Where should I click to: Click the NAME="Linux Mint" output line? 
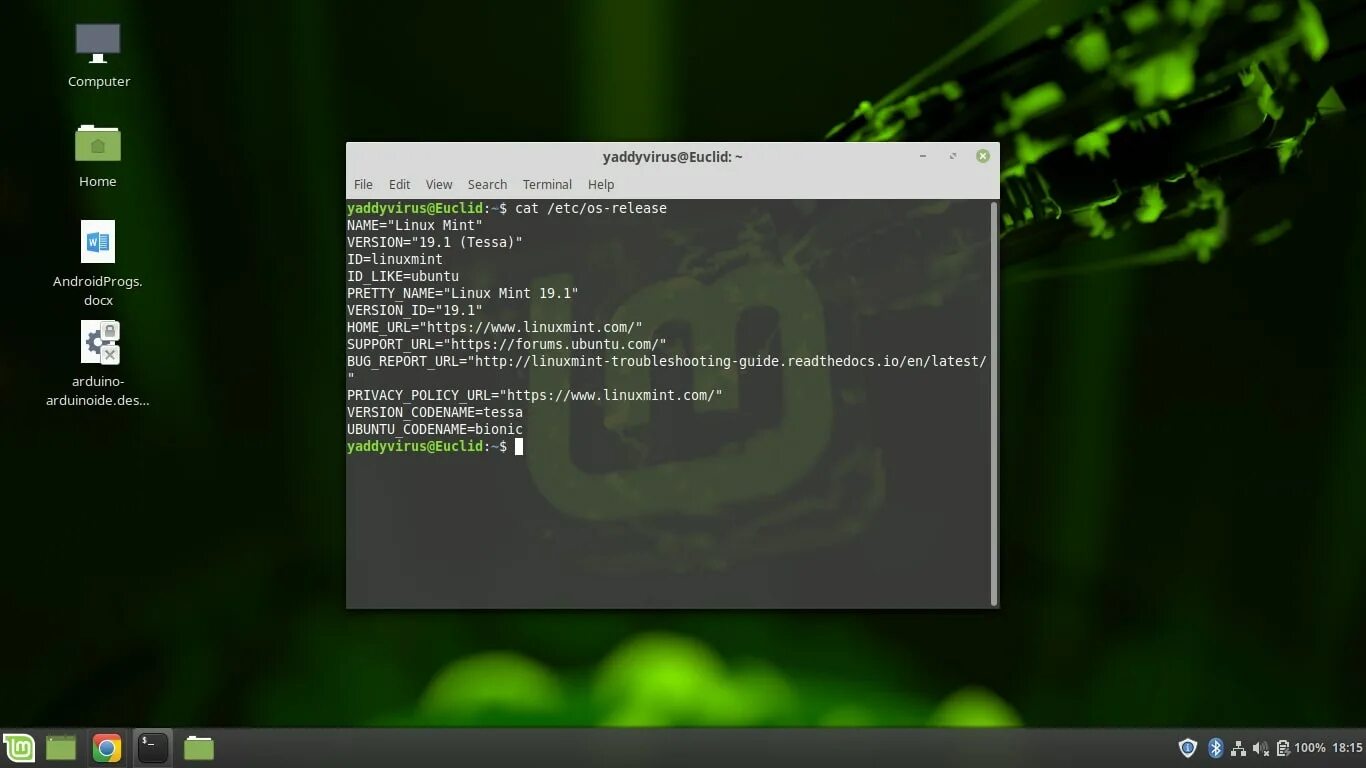(415, 225)
